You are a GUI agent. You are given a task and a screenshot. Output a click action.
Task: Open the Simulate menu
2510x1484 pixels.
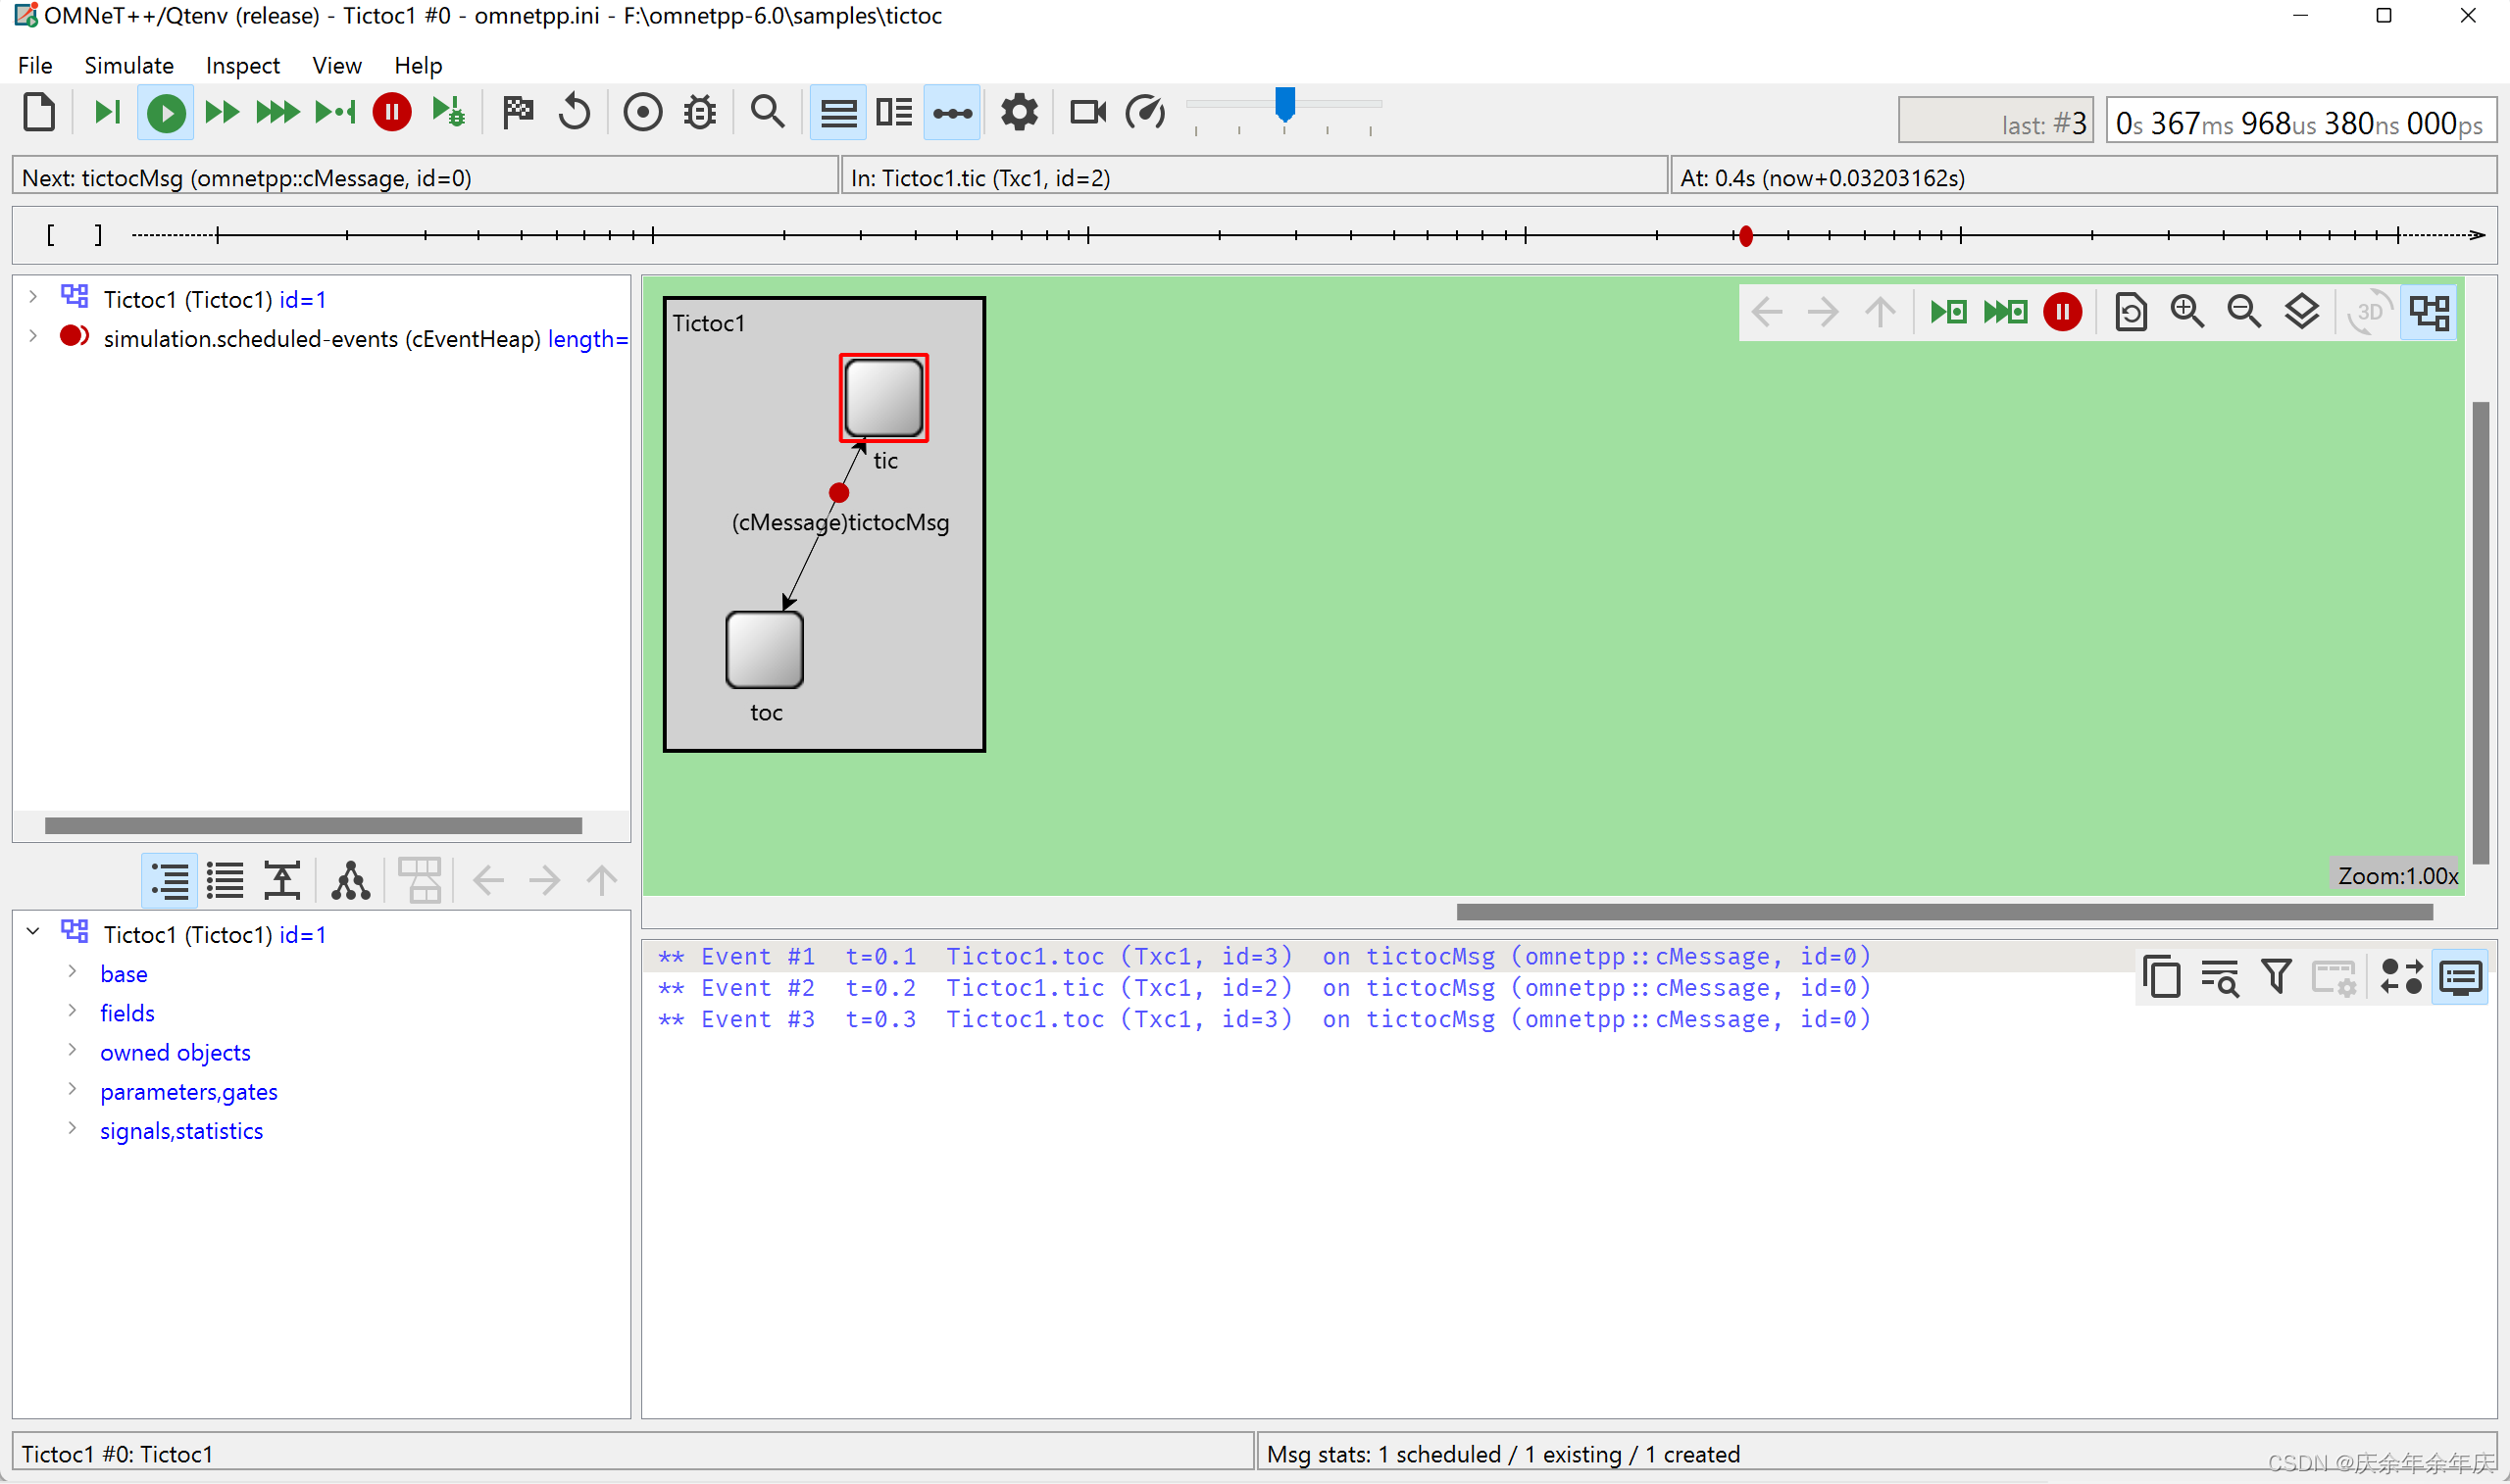(x=129, y=66)
